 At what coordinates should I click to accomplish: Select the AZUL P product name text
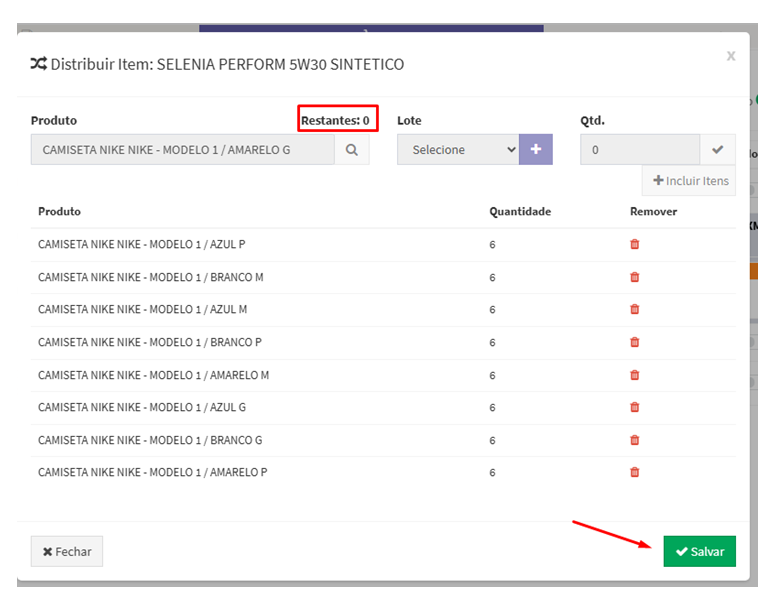[142, 244]
